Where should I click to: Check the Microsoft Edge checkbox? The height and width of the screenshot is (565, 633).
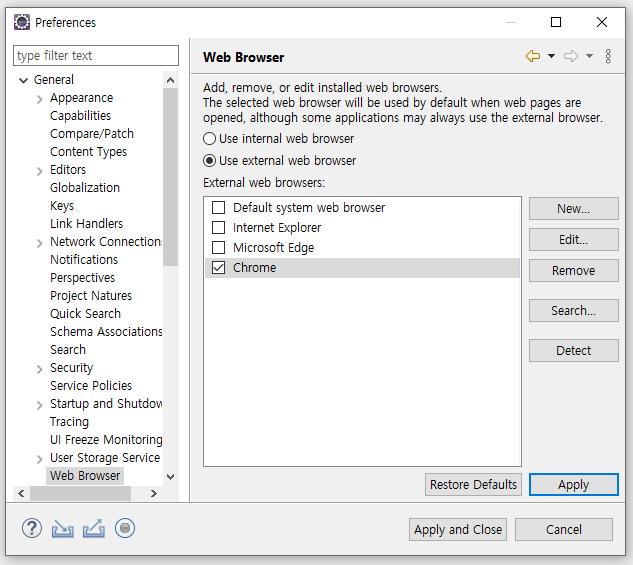click(x=218, y=247)
